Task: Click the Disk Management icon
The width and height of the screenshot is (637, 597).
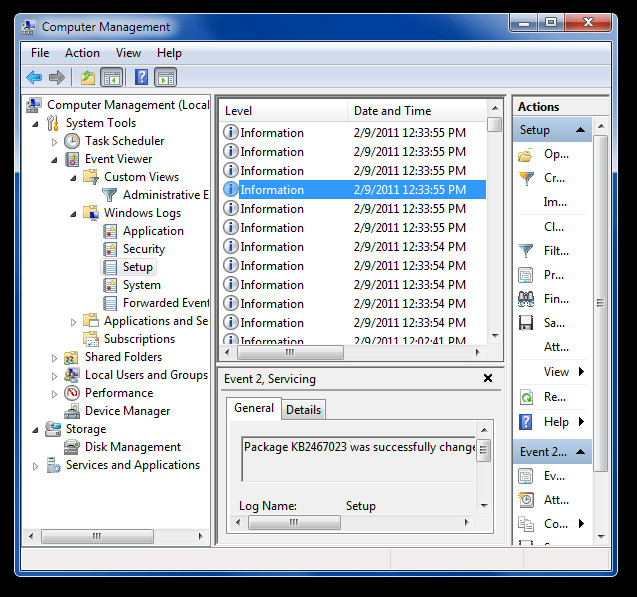Action: click(72, 447)
